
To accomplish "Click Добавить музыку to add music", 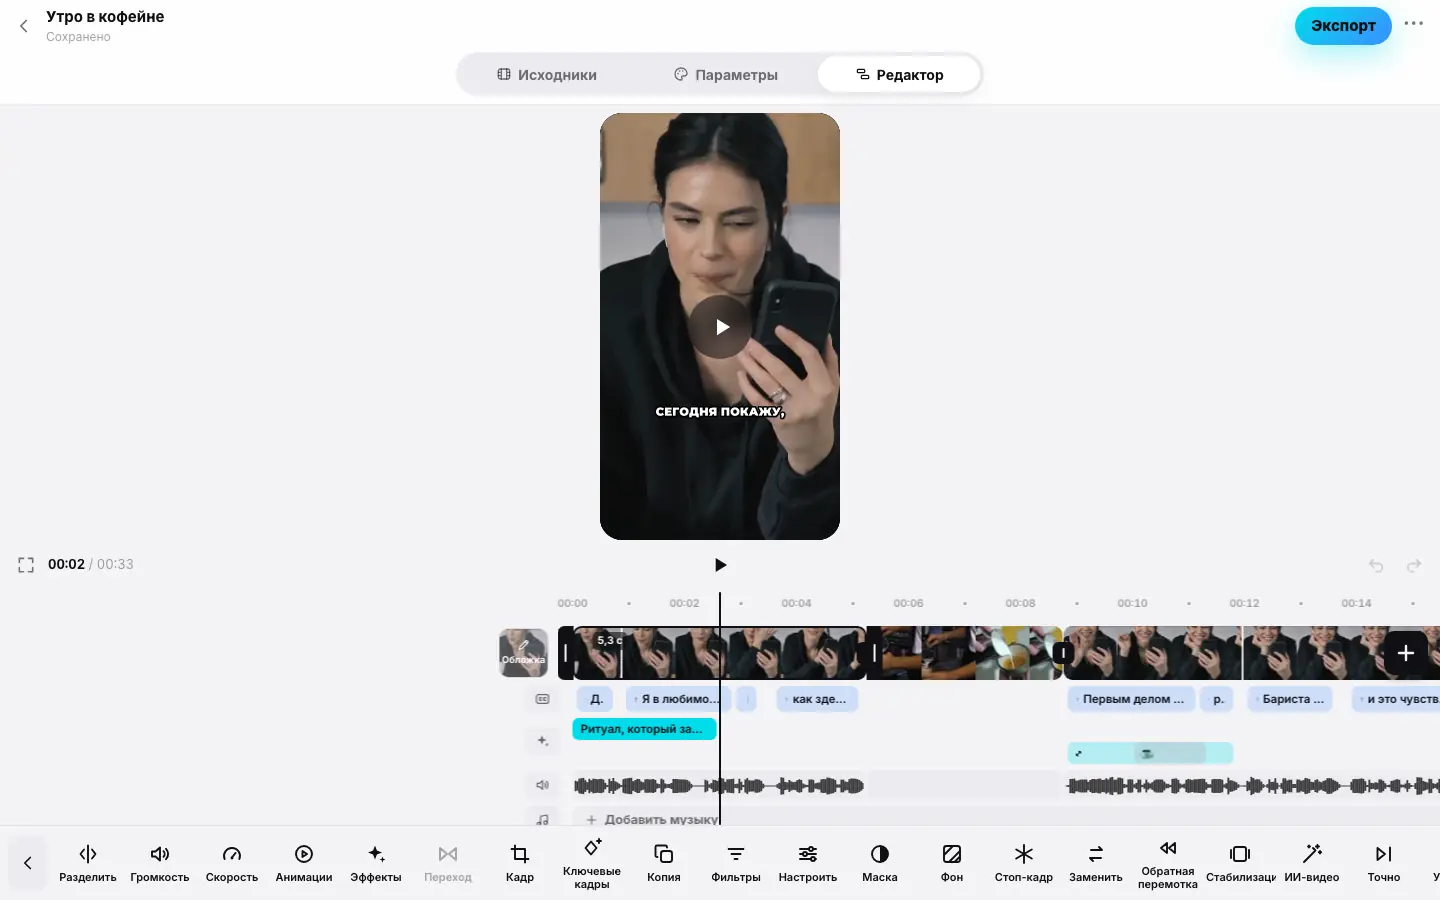I will [x=652, y=819].
